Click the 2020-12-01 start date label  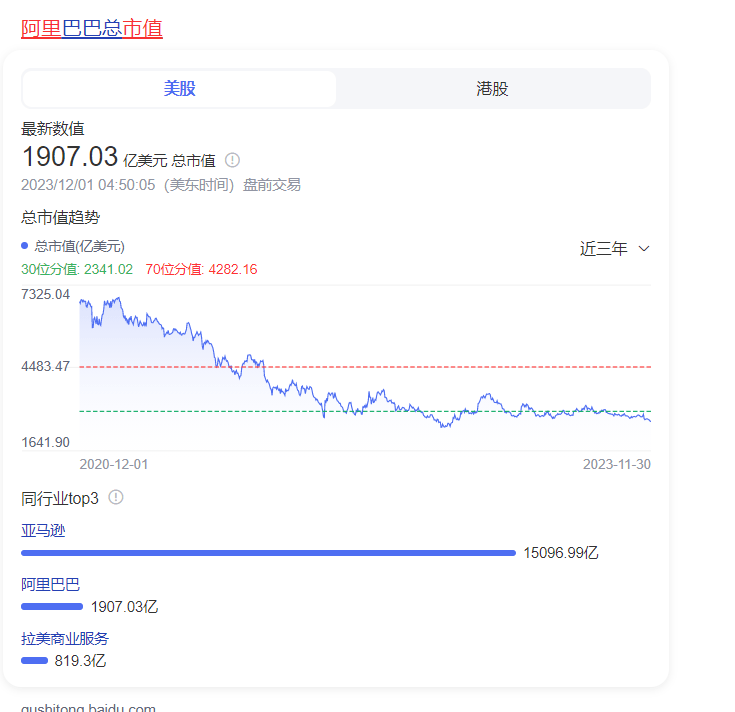pos(114,465)
